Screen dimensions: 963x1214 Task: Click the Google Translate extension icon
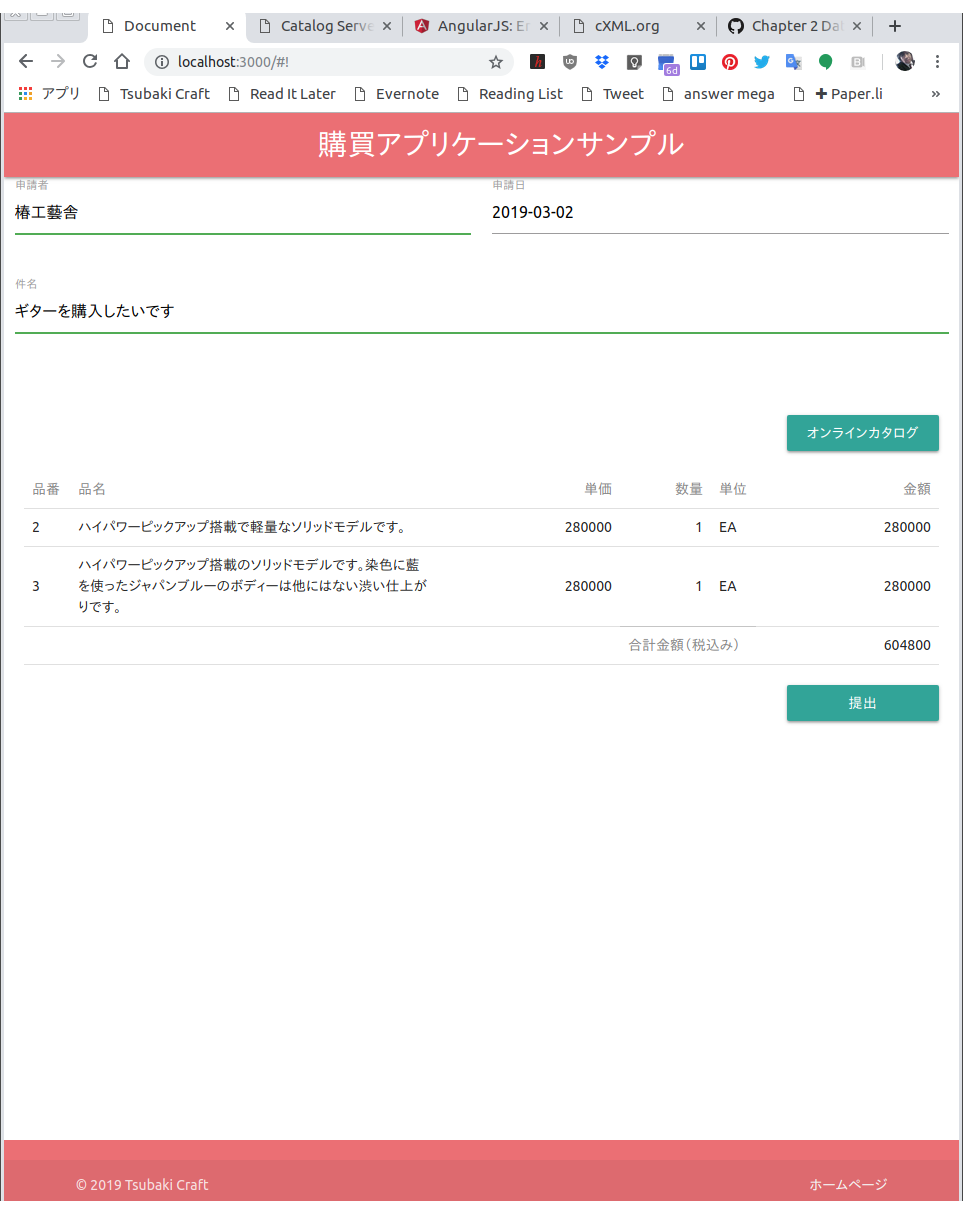click(x=792, y=61)
